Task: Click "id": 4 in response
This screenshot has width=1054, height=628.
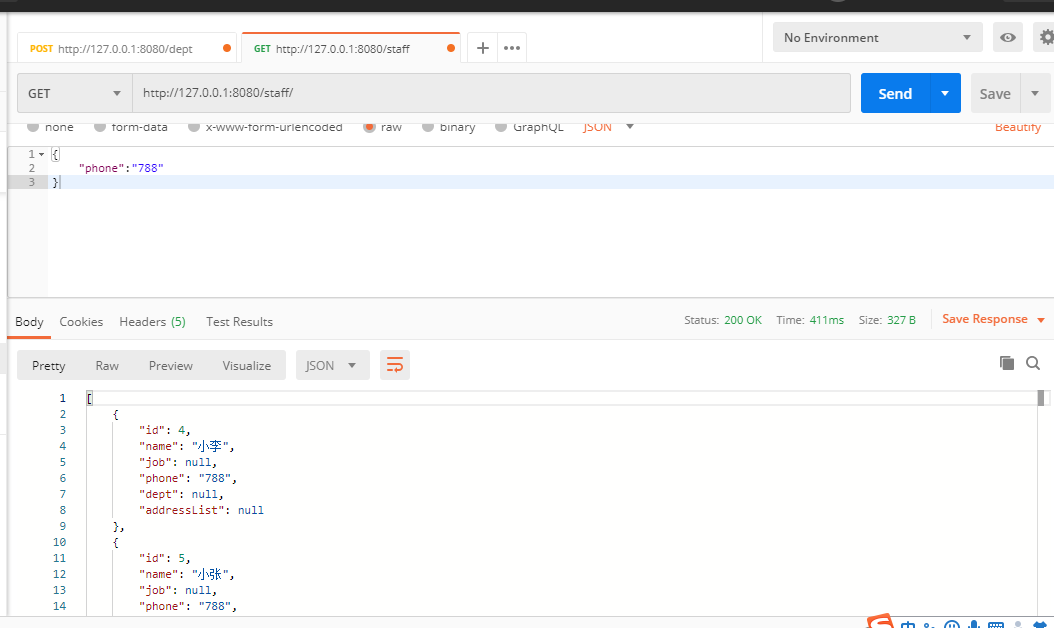Action: point(165,430)
